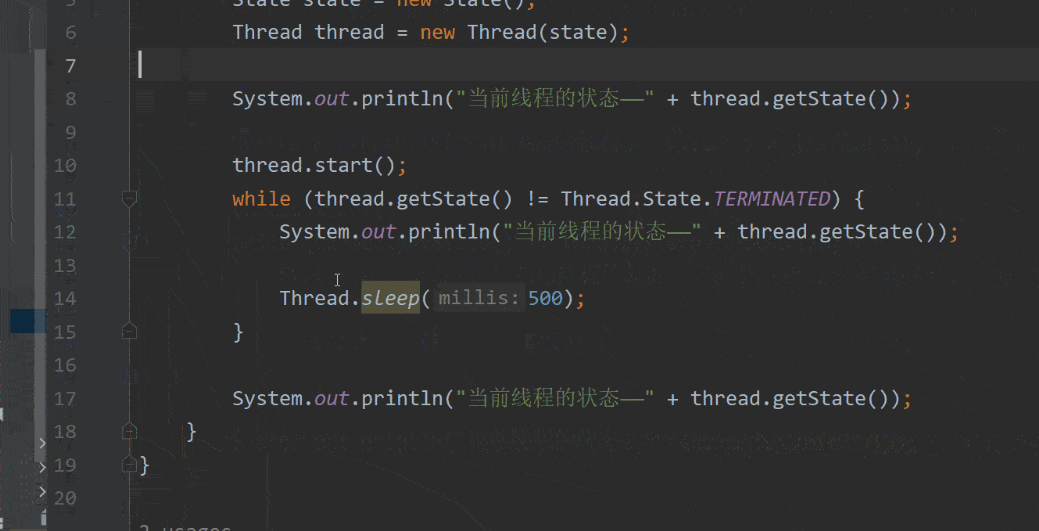The width and height of the screenshot is (1039, 531).
Task: Click the closing brace on line 19
Action: tap(144, 465)
